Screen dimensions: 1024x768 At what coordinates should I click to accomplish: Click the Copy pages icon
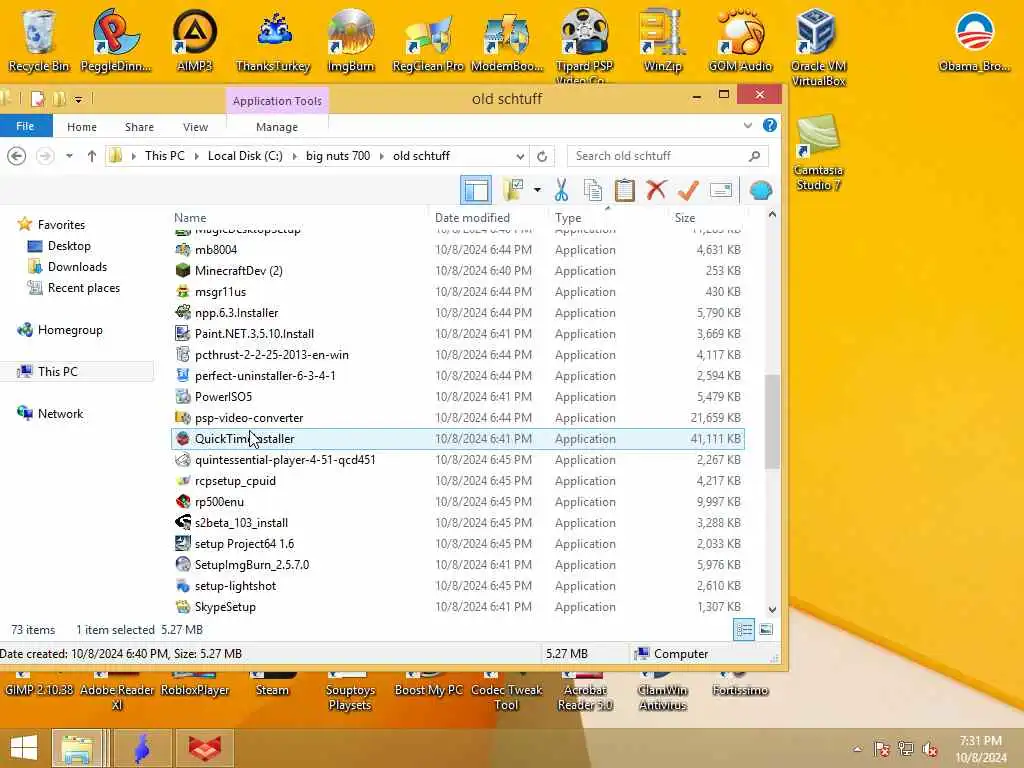pyautogui.click(x=592, y=190)
